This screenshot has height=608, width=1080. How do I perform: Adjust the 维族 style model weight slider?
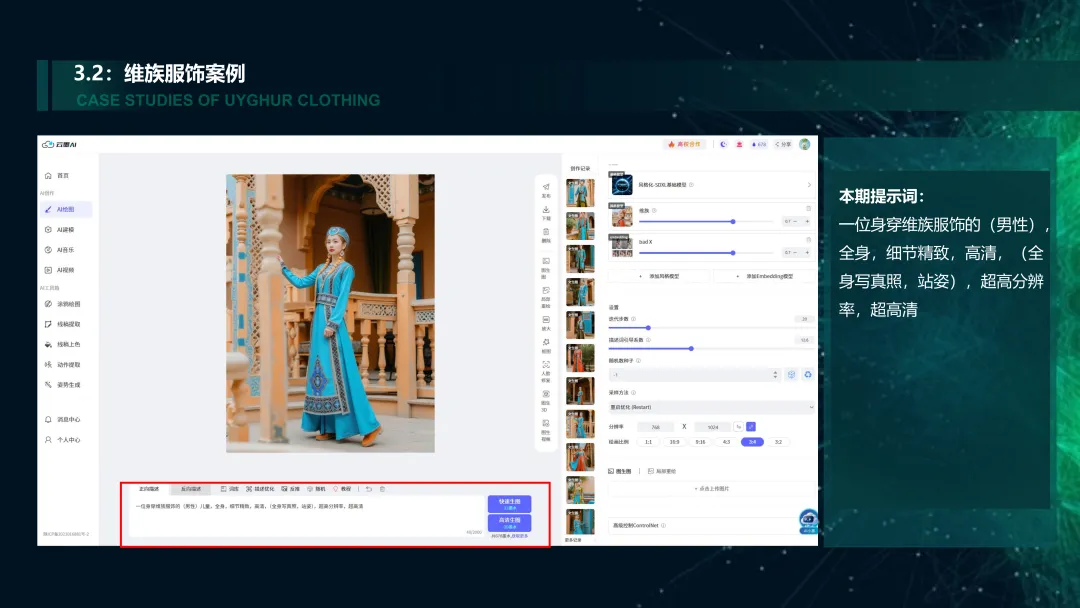tap(706, 222)
